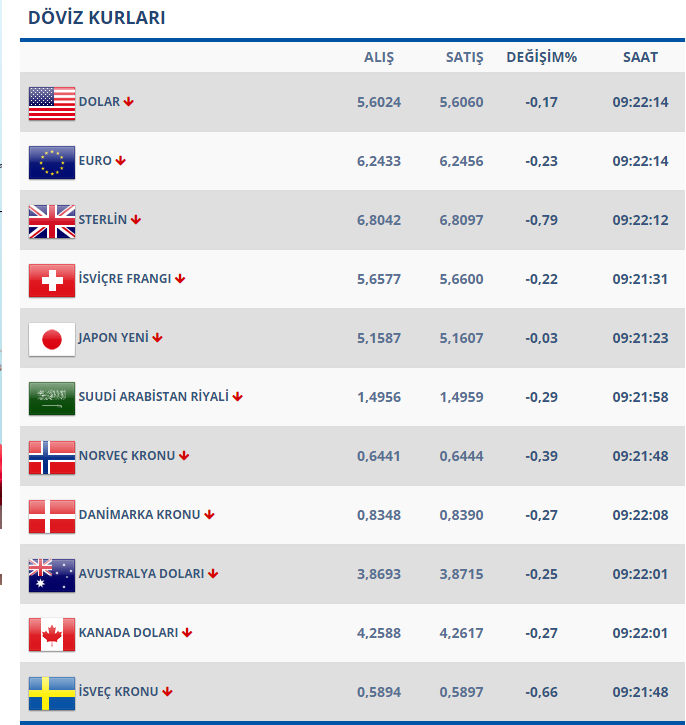
Task: Click the Japanese flag icon
Action: click(x=52, y=339)
